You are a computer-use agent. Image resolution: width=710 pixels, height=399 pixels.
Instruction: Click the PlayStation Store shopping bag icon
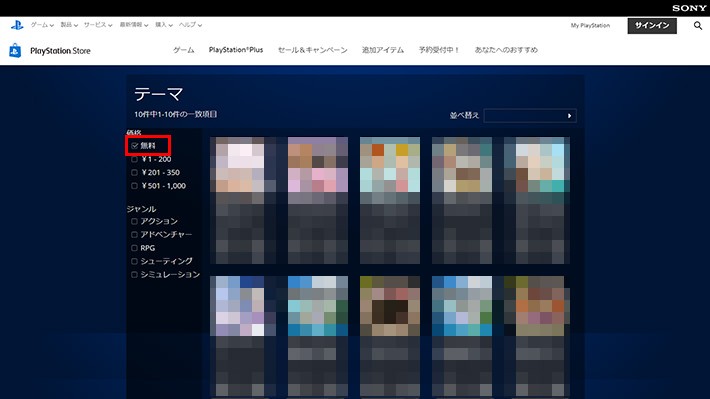coord(15,50)
